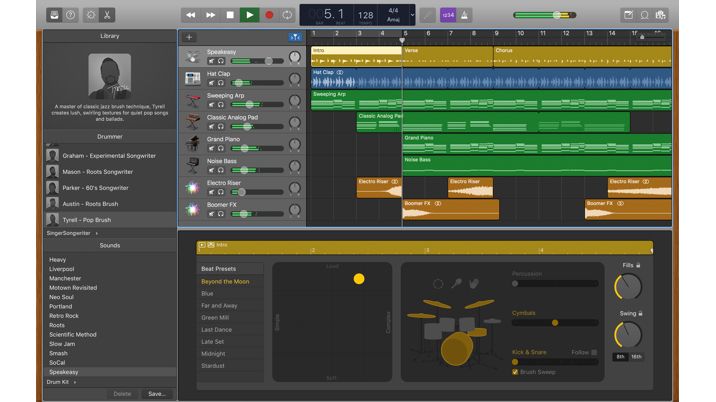716x402 pixels.
Task: Toggle the Follow checkbox for Kick & Snare
Action: [x=594, y=352]
